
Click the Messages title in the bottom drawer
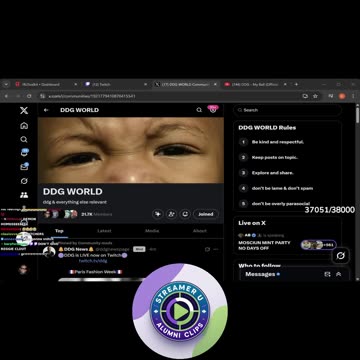(x=260, y=274)
